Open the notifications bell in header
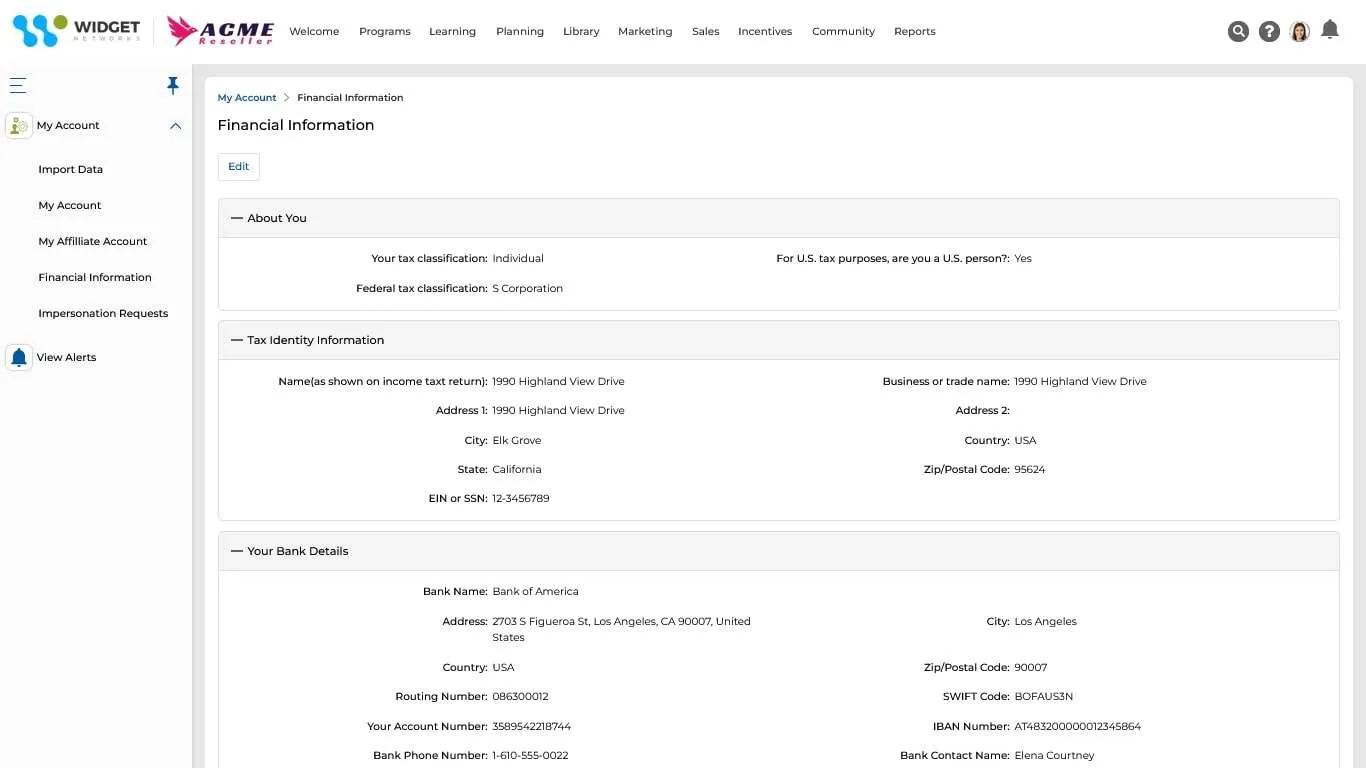Image resolution: width=1366 pixels, height=768 pixels. click(x=1330, y=30)
